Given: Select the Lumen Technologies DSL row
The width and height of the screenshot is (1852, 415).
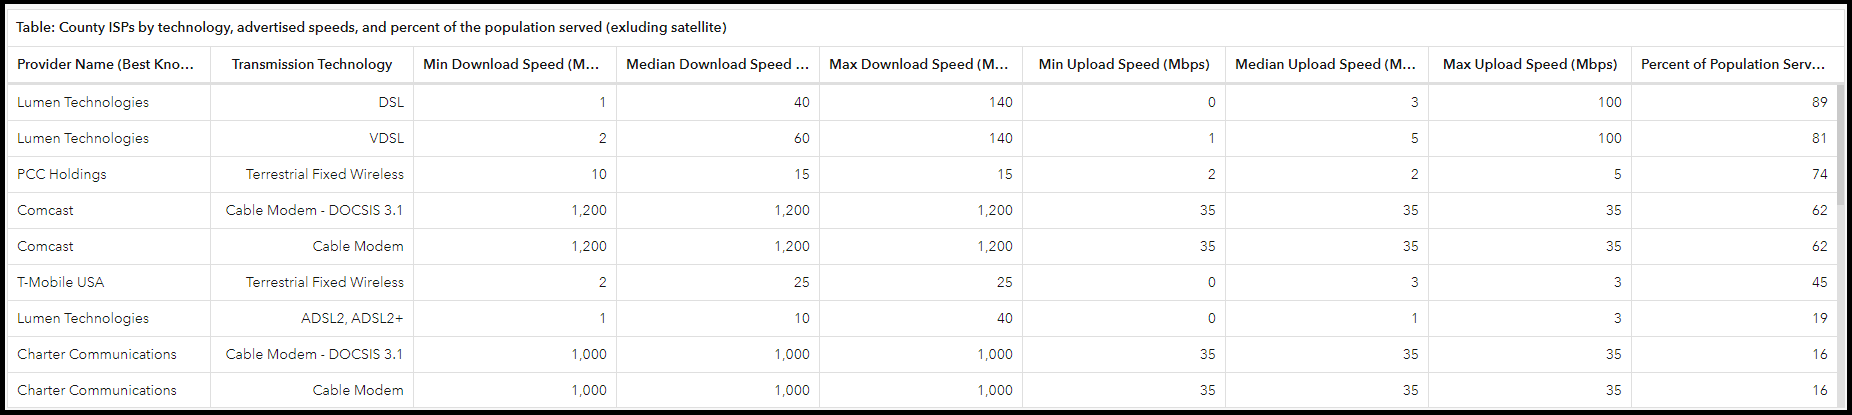Looking at the screenshot, I should tap(922, 102).
